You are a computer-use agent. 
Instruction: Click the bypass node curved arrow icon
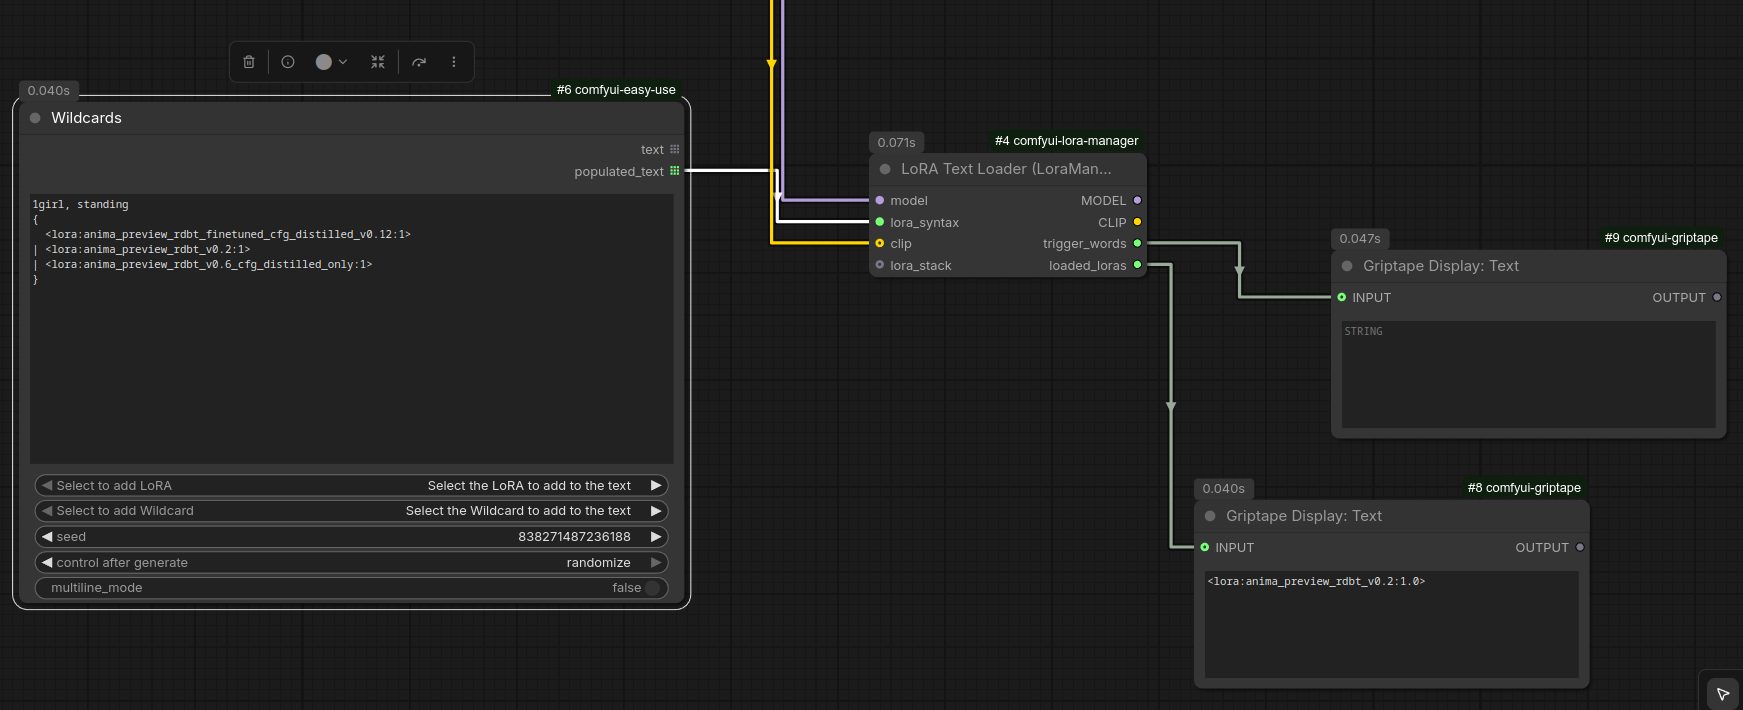[x=419, y=62]
